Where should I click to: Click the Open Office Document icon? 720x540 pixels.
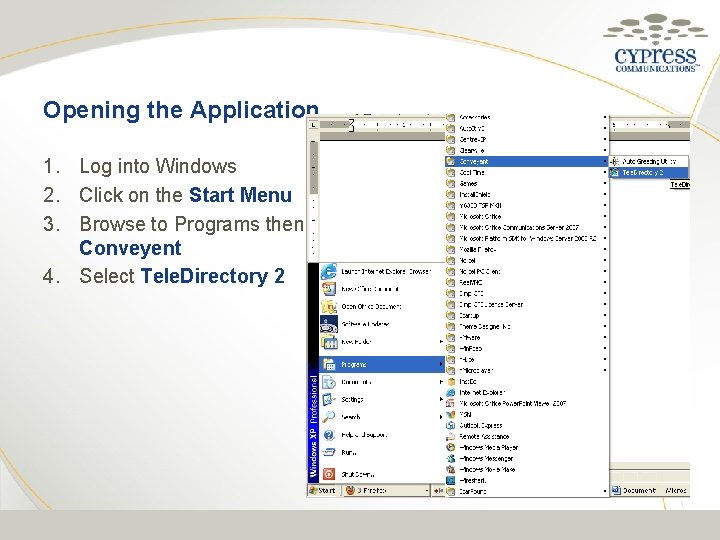pos(329,306)
